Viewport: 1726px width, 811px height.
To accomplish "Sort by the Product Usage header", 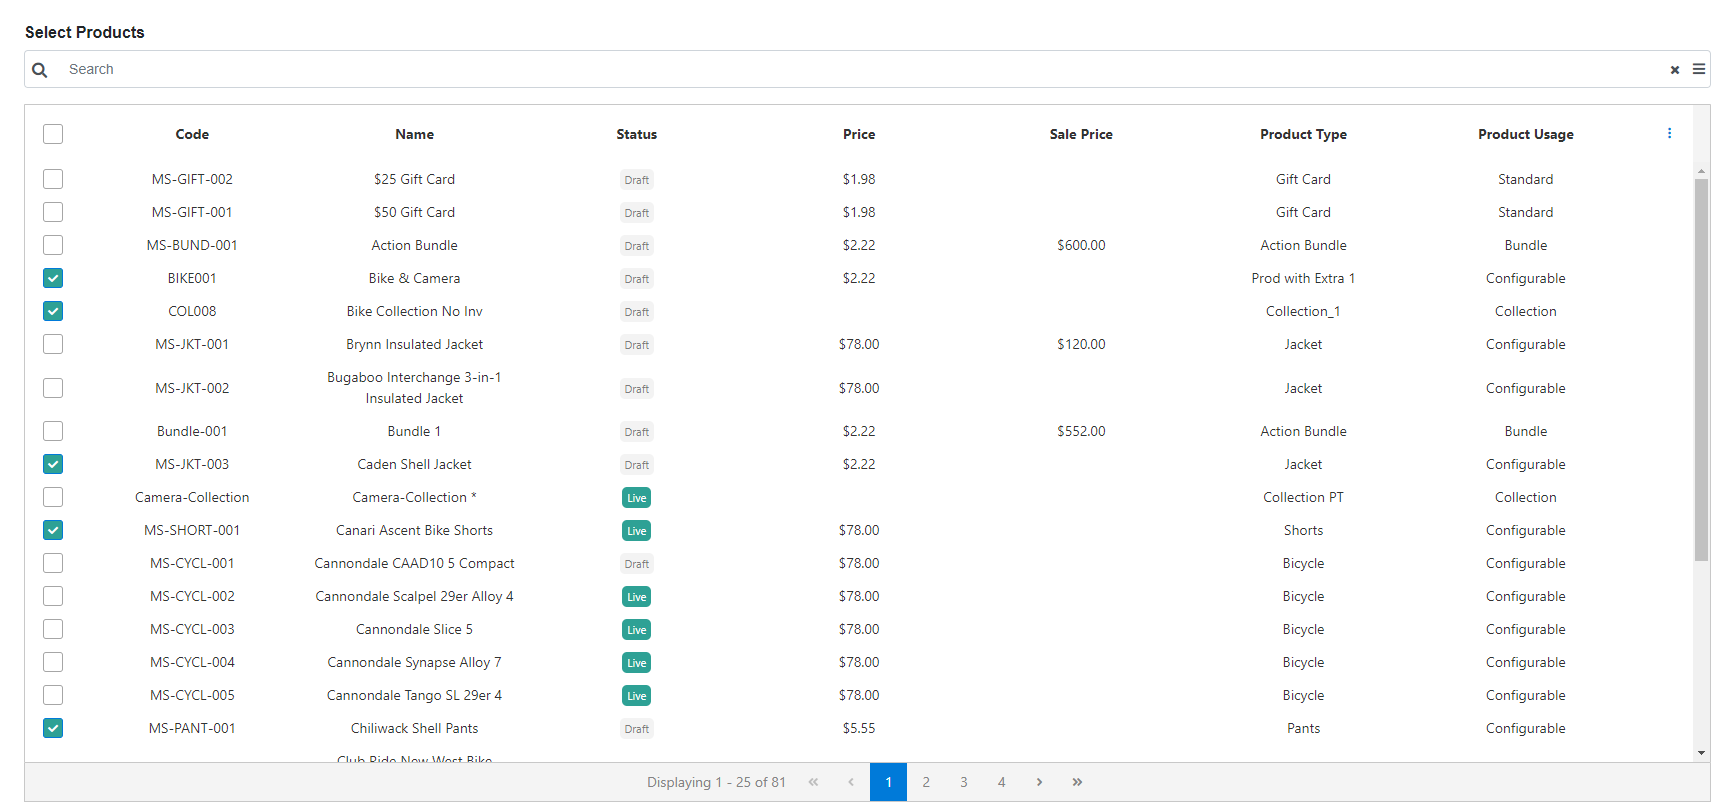I will [x=1526, y=134].
